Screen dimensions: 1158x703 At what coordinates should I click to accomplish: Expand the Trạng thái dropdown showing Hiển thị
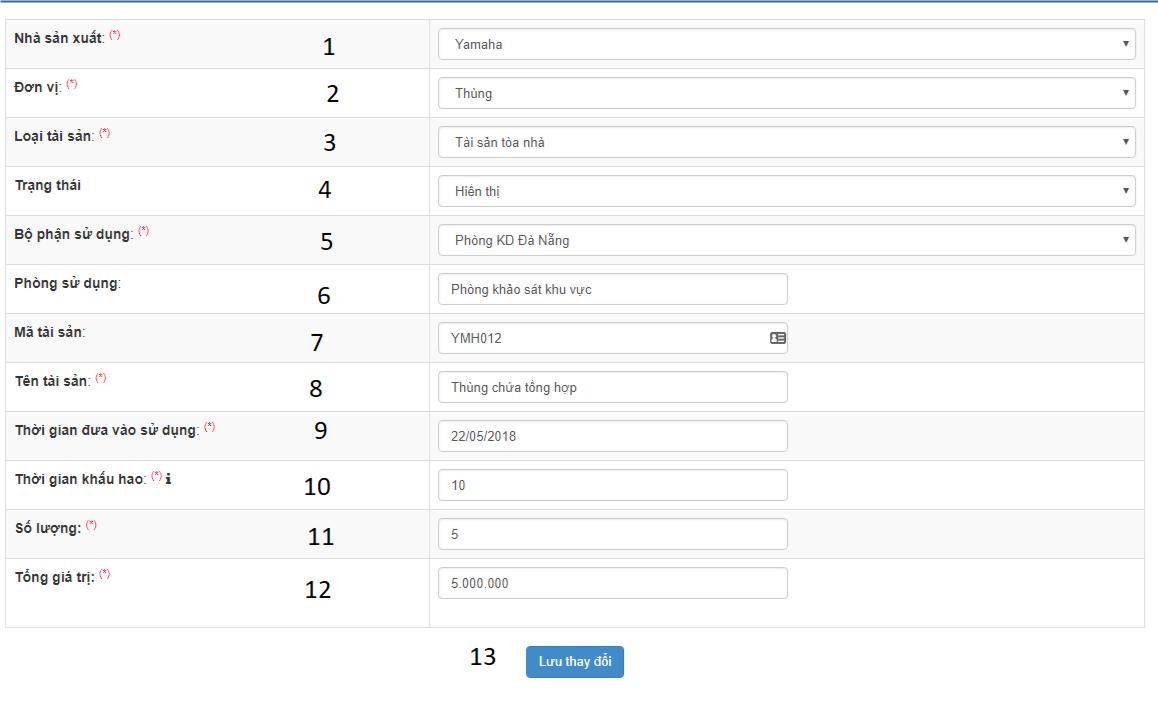pos(786,191)
